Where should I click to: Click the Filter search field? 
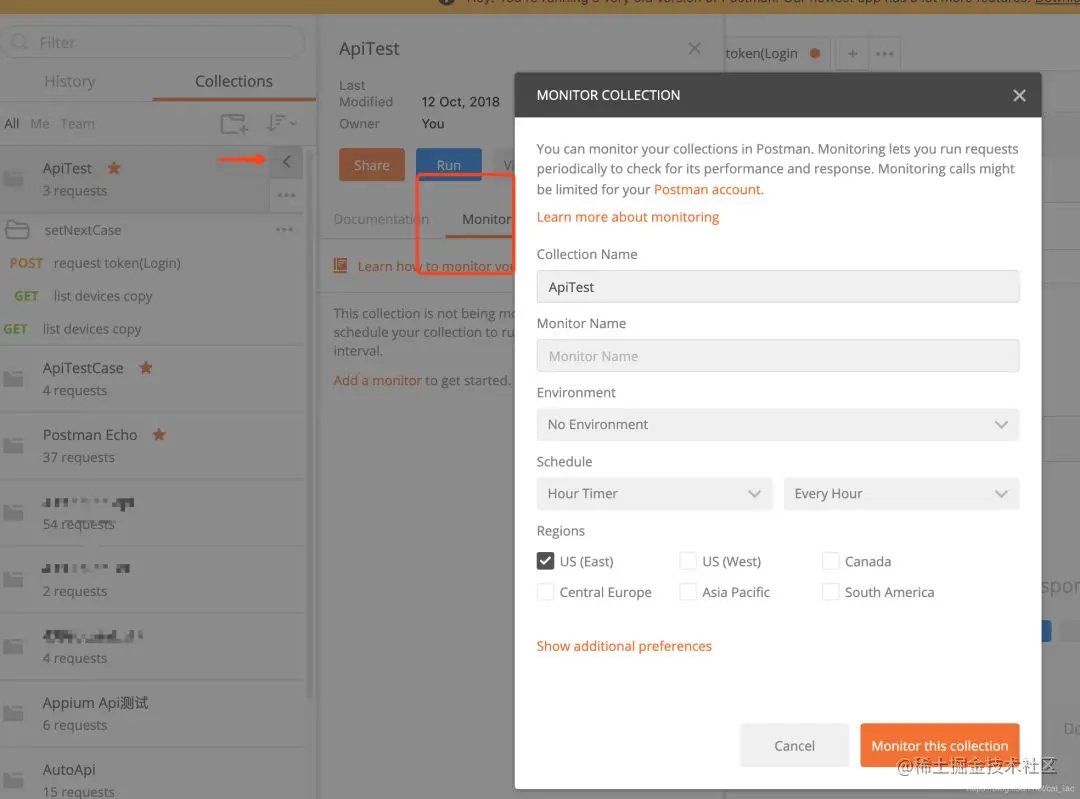[x=153, y=42]
